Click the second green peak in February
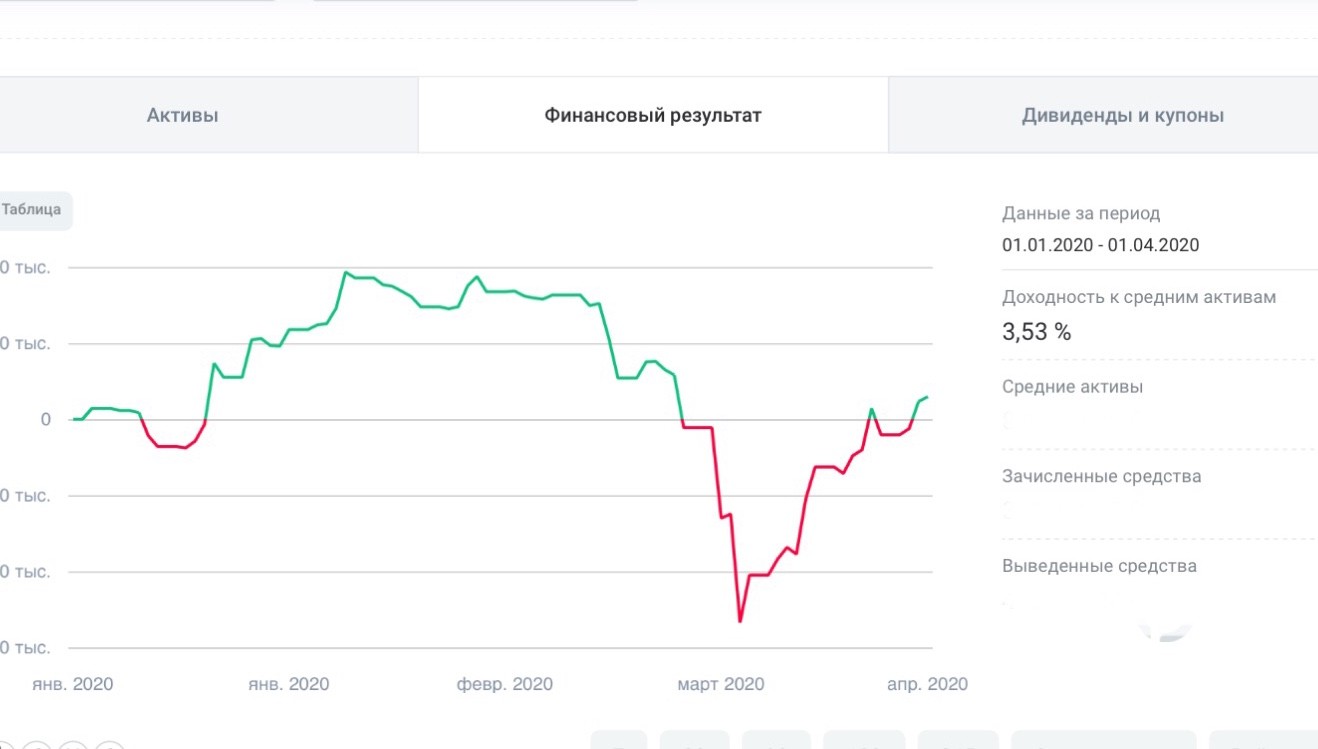This screenshot has width=1318, height=749. 477,277
